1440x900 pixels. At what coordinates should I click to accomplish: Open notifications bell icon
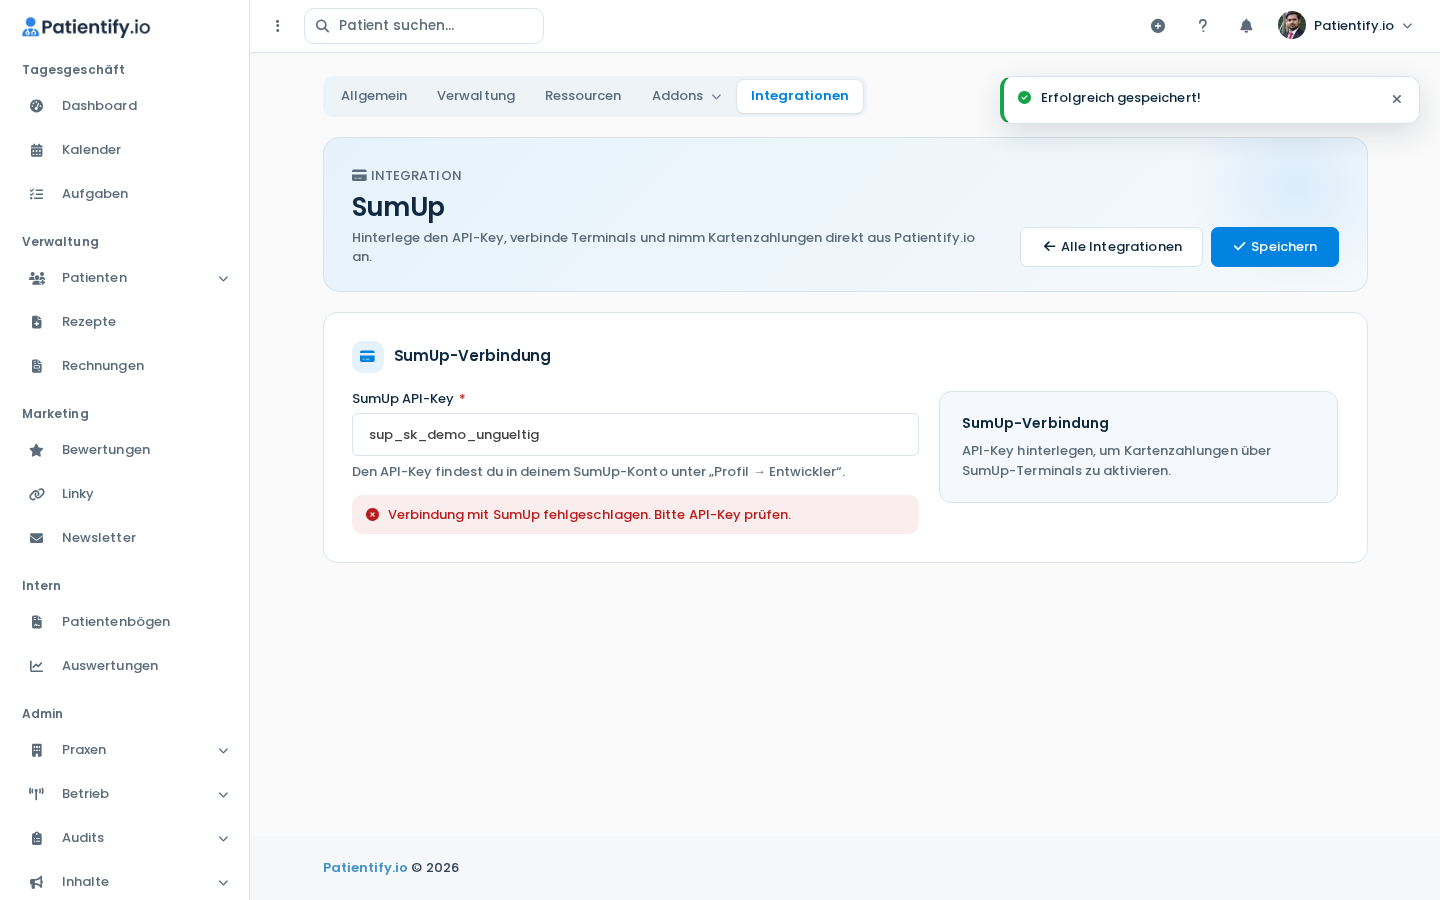click(x=1246, y=26)
